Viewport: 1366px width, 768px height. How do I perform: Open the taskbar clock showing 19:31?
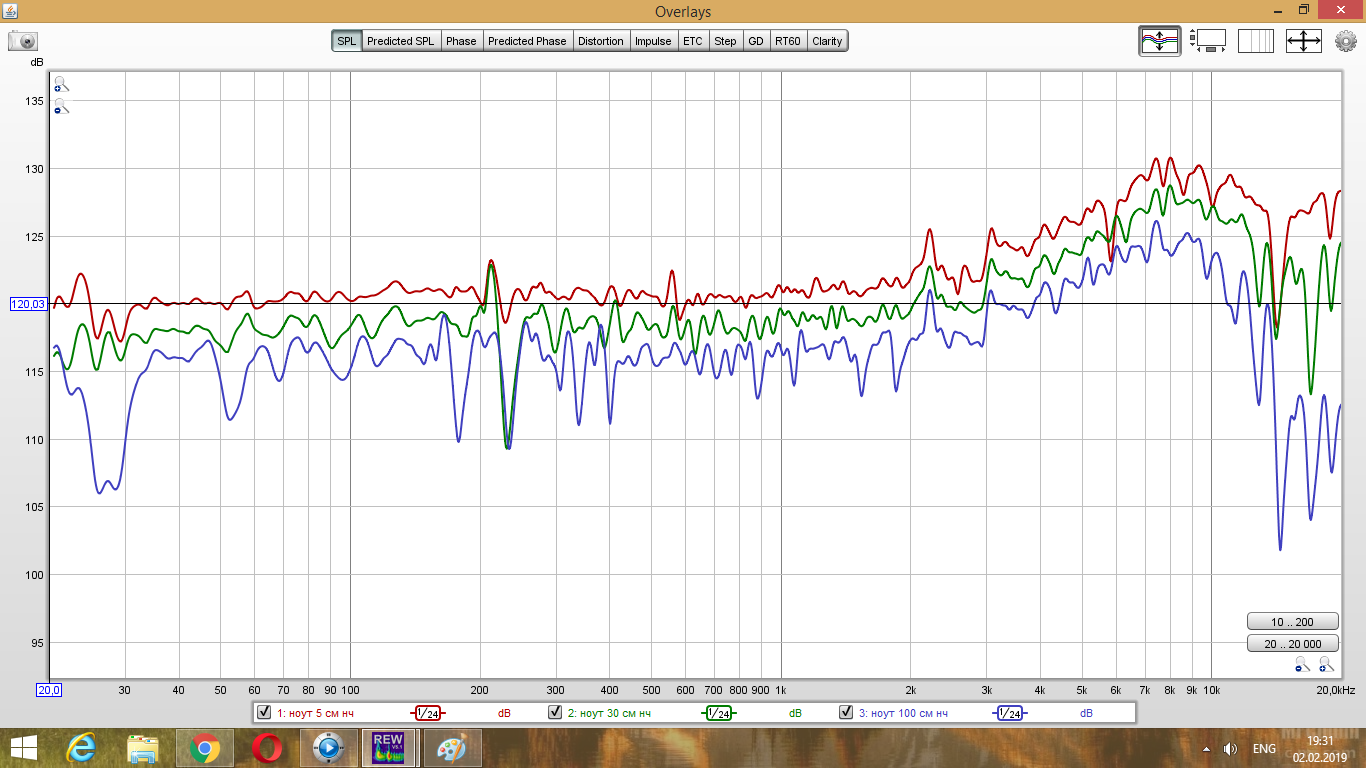point(1320,749)
